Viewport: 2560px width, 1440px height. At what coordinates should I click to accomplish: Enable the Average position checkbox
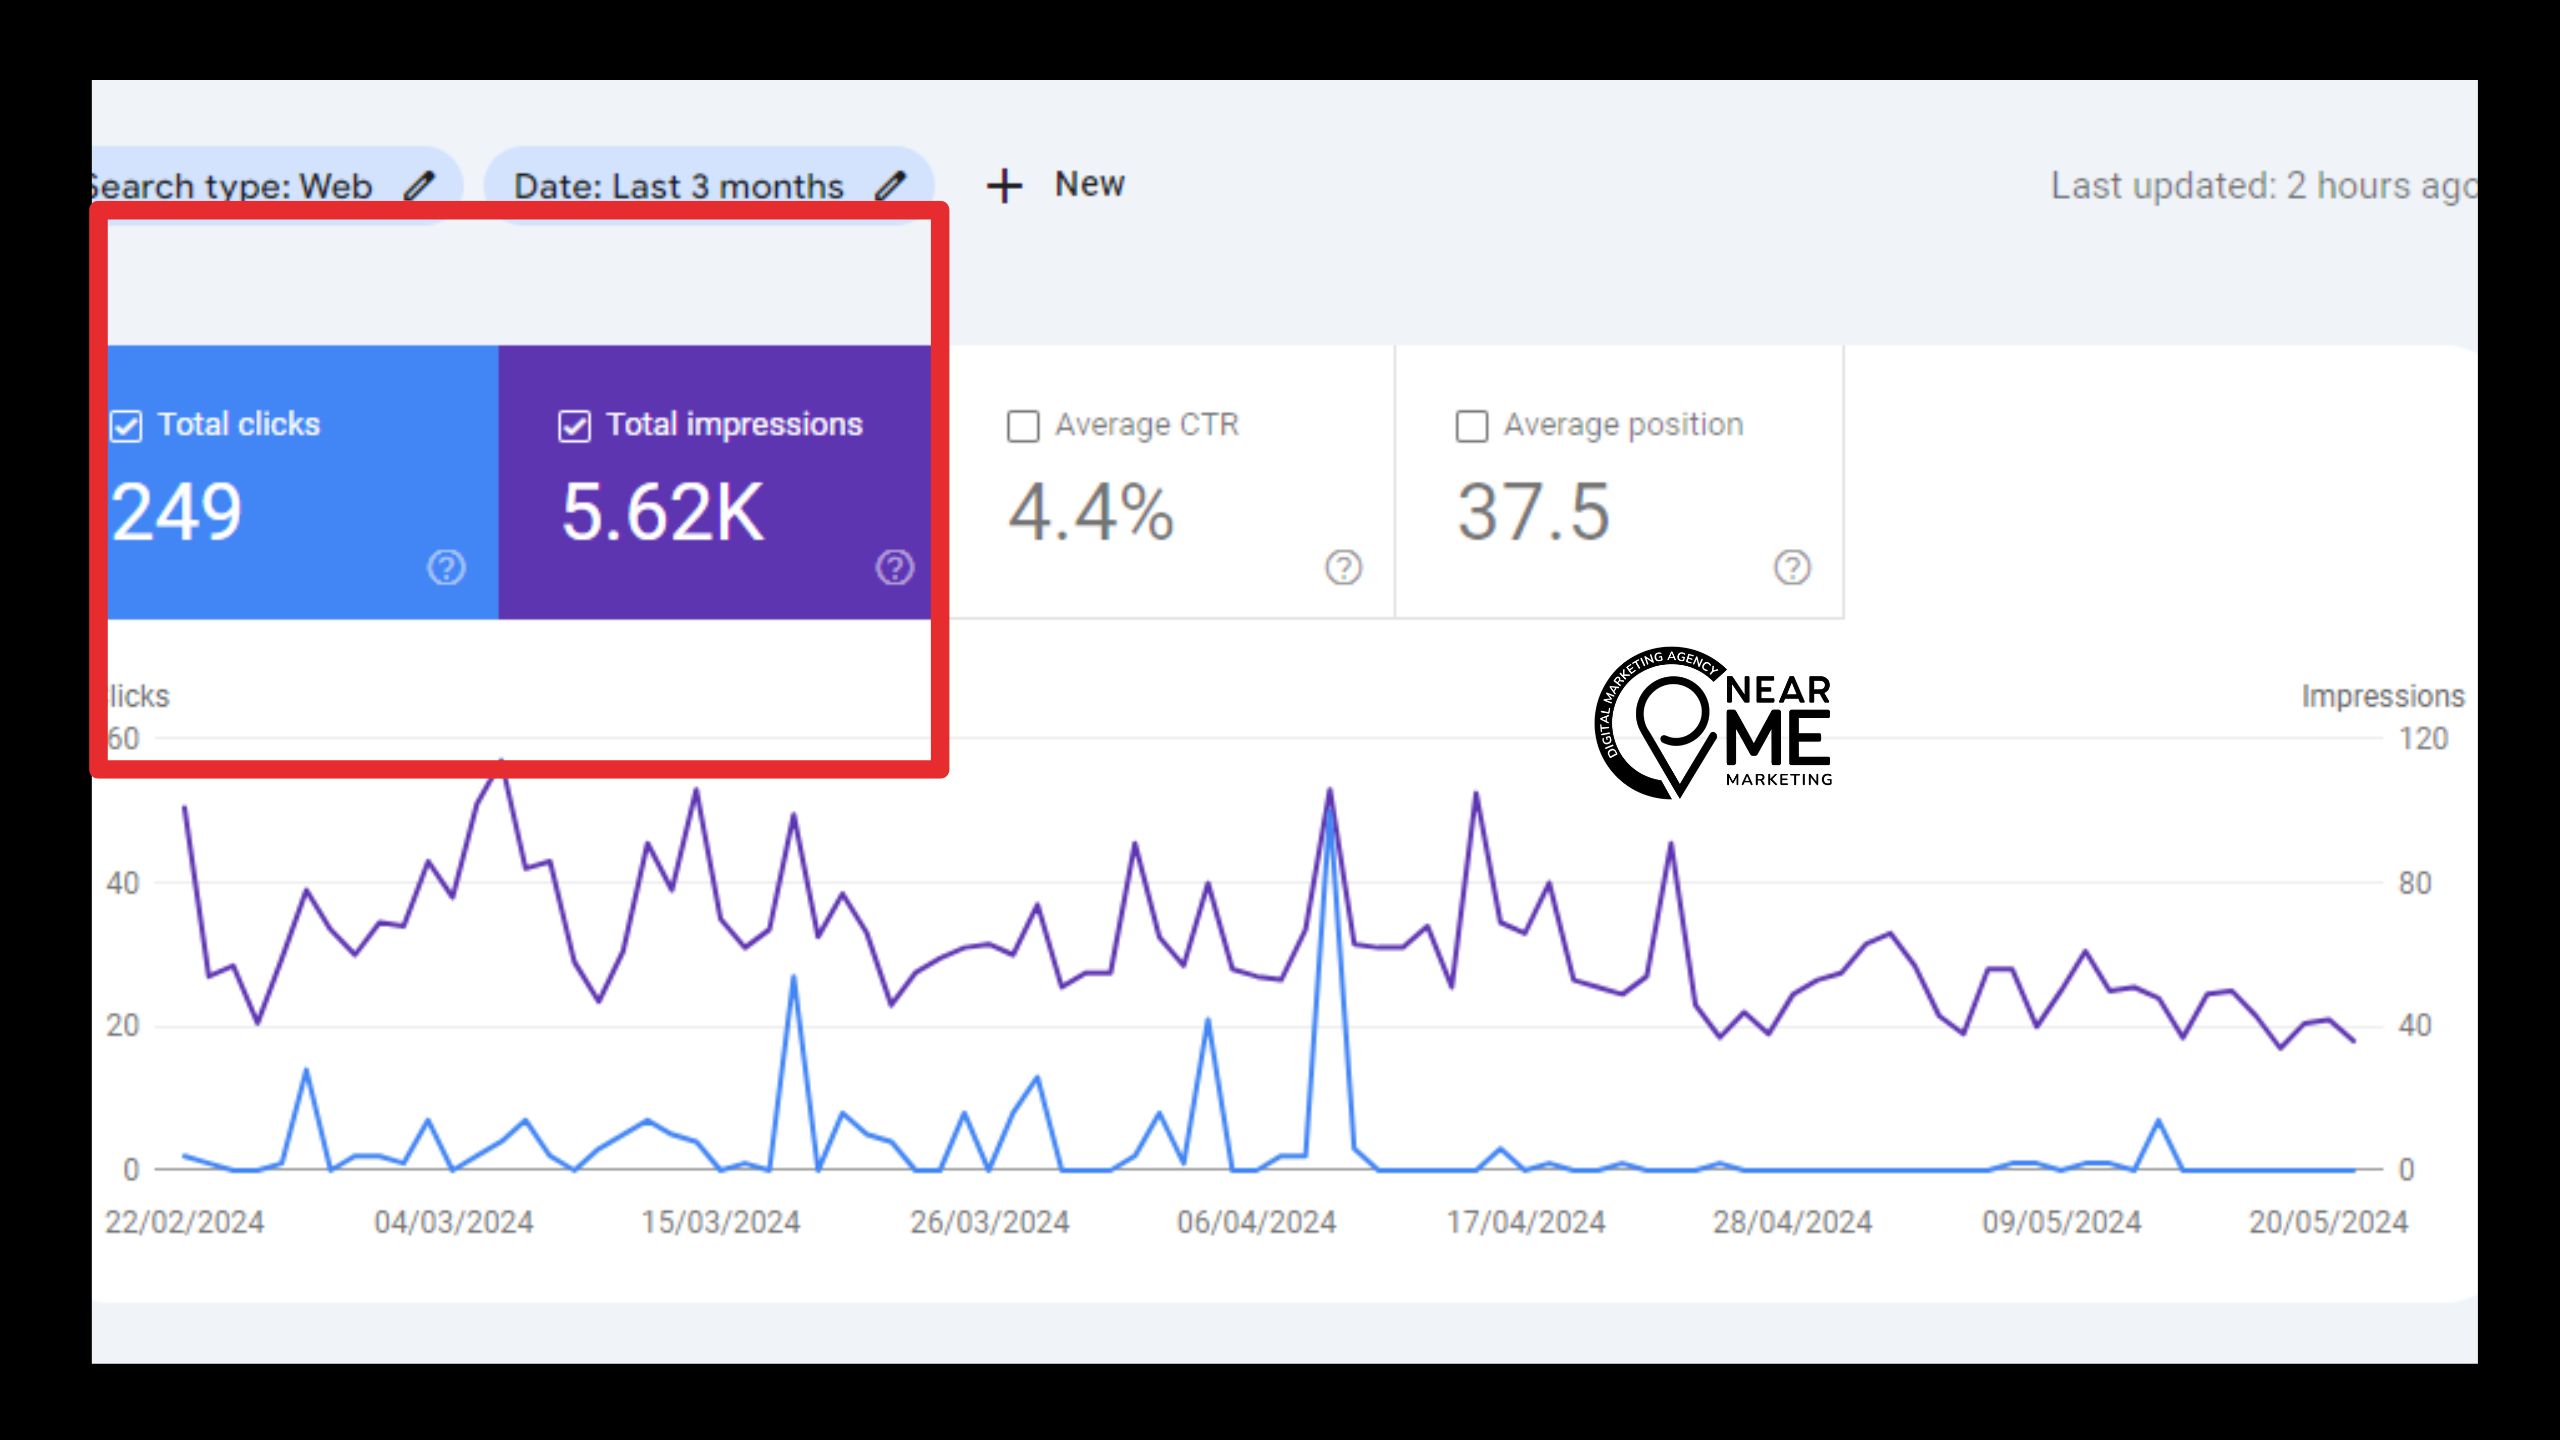tap(1471, 426)
